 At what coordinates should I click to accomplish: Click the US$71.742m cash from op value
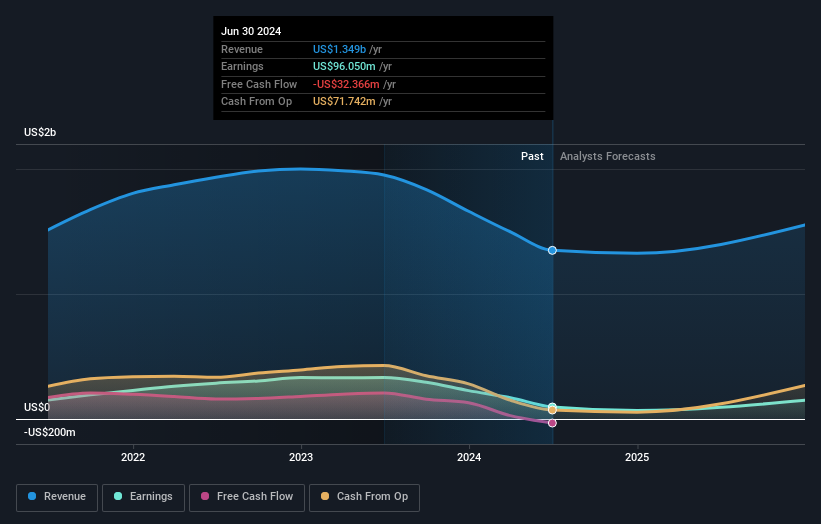click(x=344, y=102)
